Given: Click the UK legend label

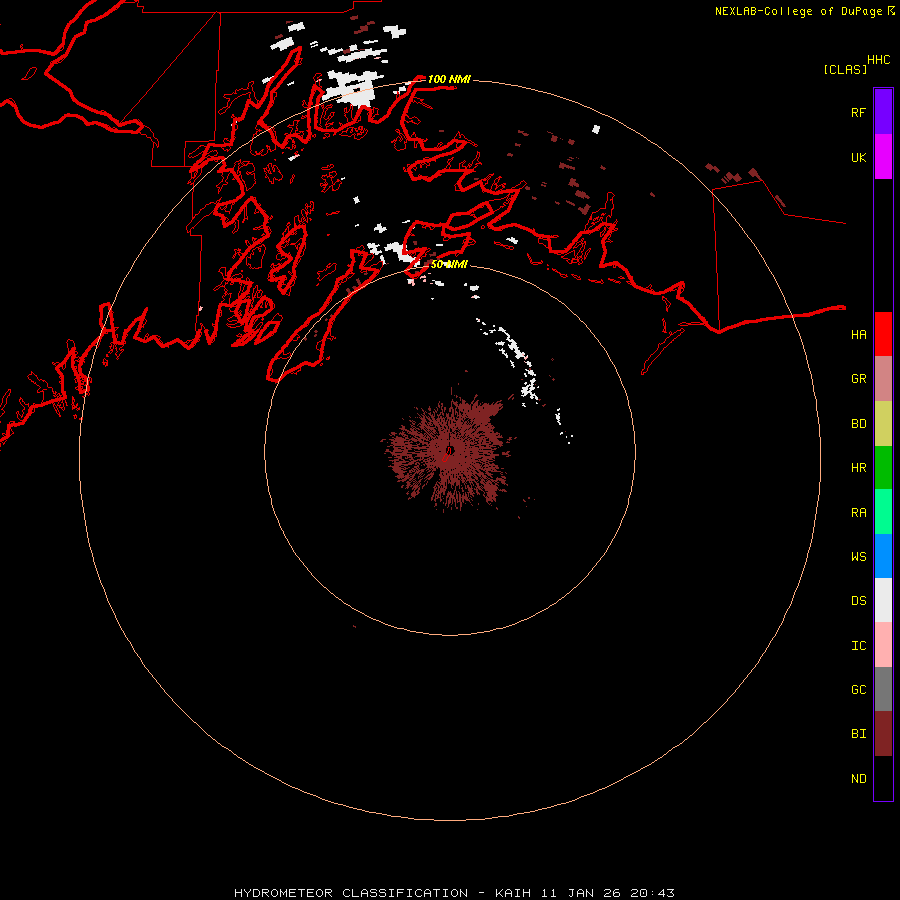Looking at the screenshot, I should (858, 158).
